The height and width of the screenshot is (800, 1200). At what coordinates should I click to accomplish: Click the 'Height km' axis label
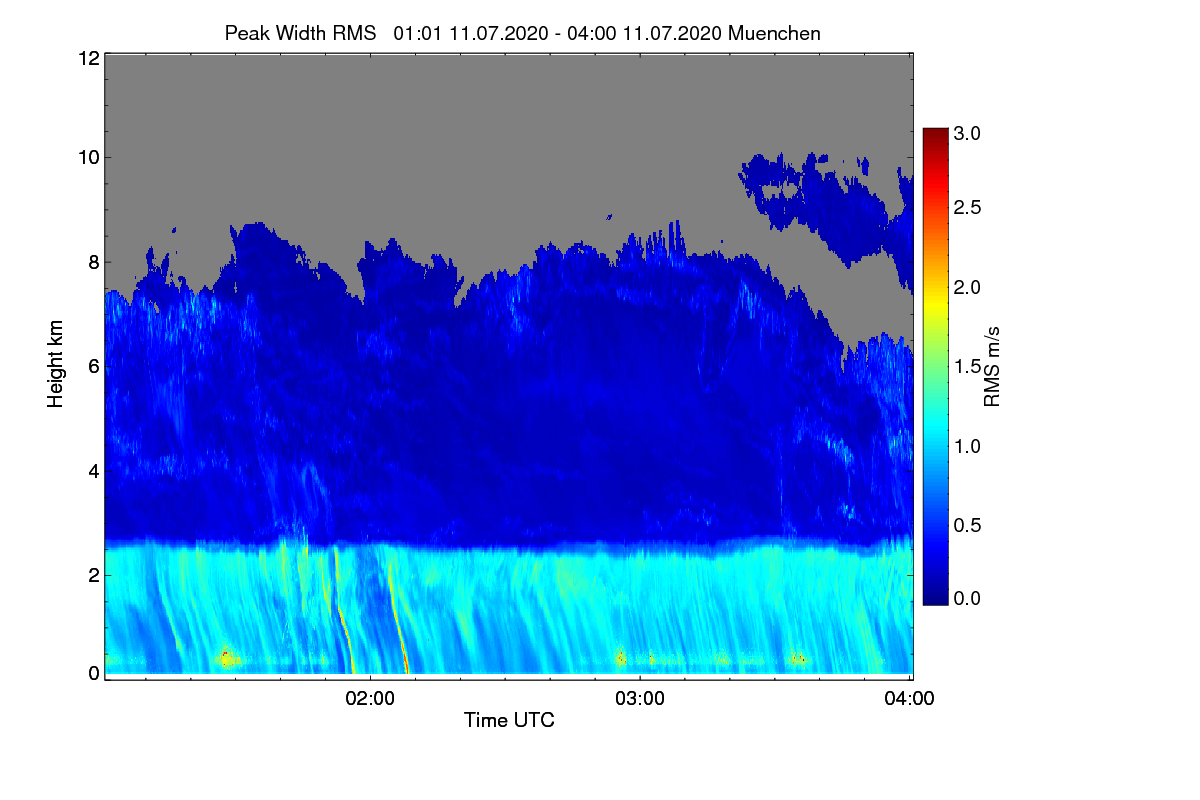pos(56,365)
